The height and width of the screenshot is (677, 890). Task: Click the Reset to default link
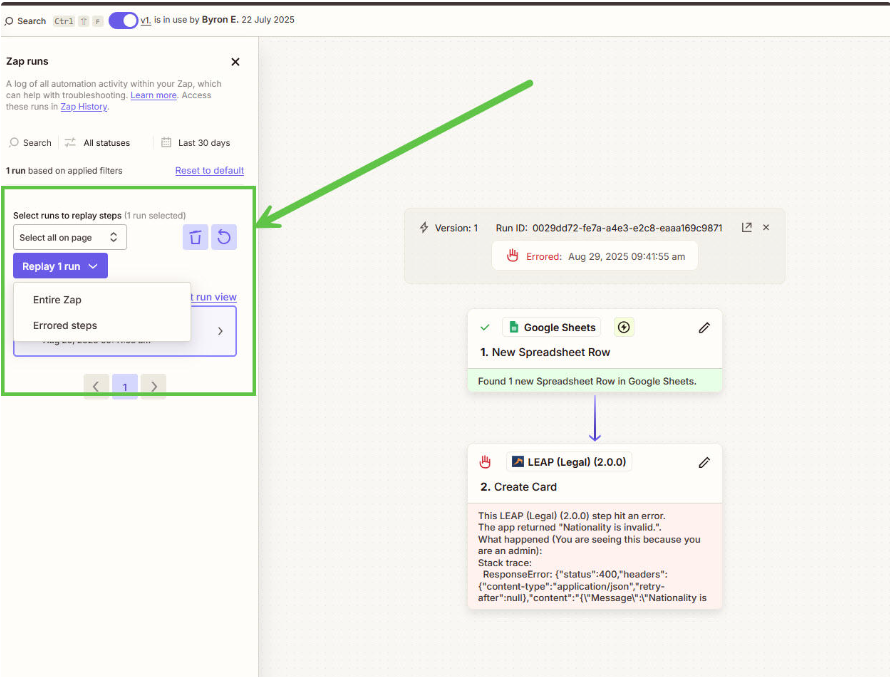click(209, 171)
